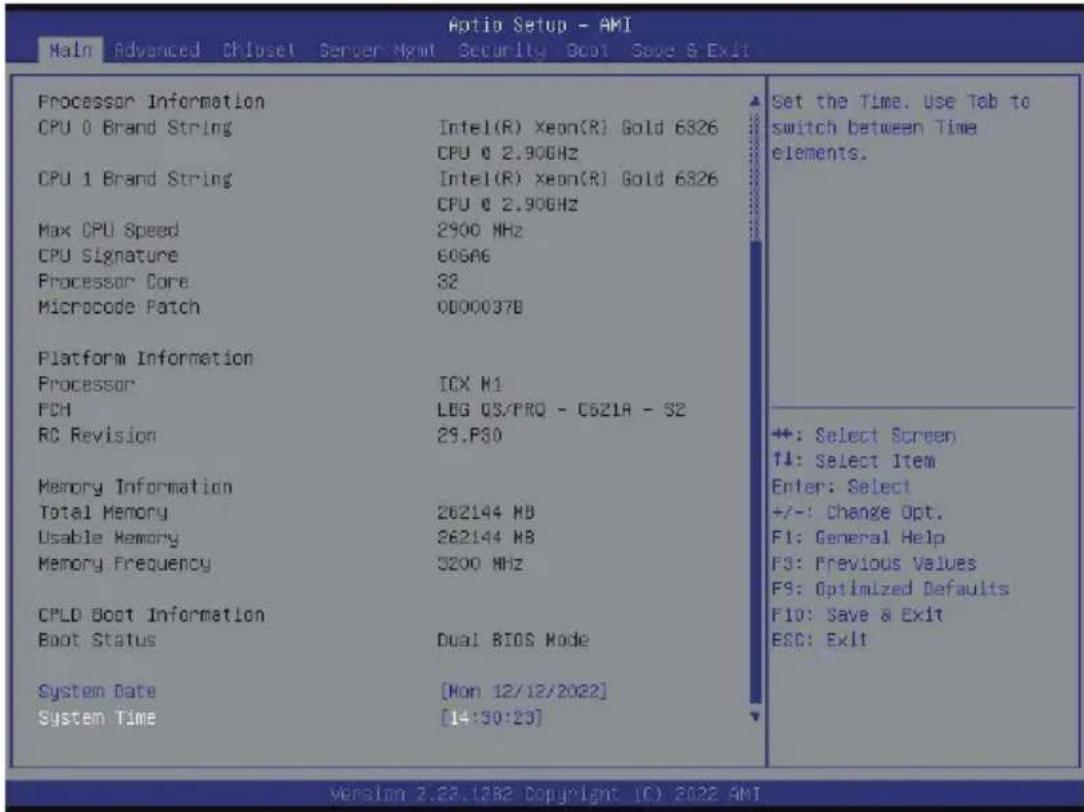Open the Advanced tab
The image size is (1084, 812).
158,50
